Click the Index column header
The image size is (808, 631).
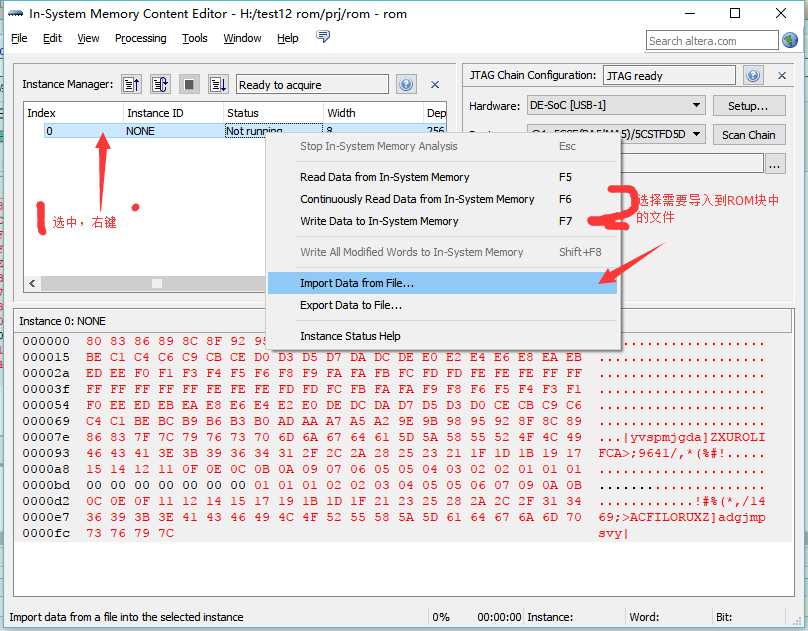click(73, 113)
